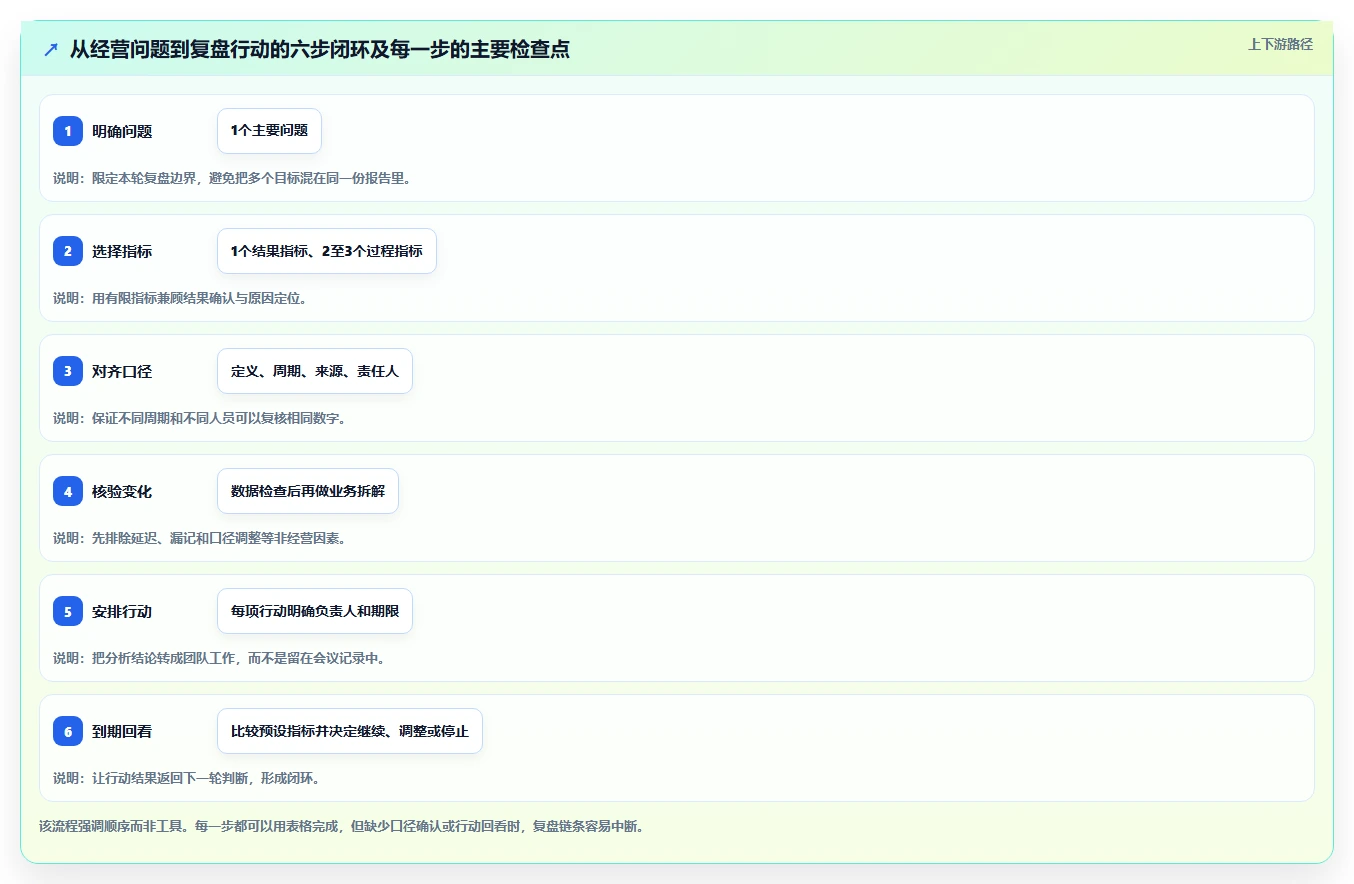Click step number 3 badge
Screen dimensions: 1354x884
[x=68, y=371]
